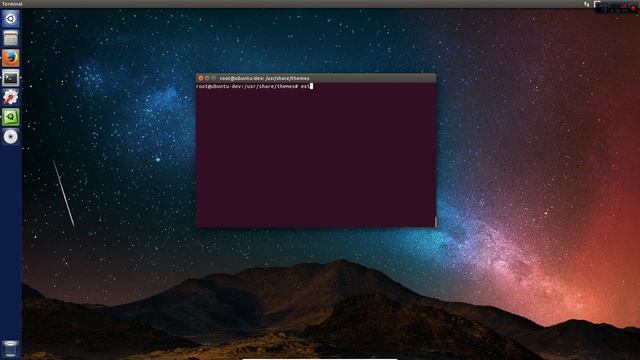Click the terminal title bar text
Screen dimensions: 640x360
tap(264, 78)
